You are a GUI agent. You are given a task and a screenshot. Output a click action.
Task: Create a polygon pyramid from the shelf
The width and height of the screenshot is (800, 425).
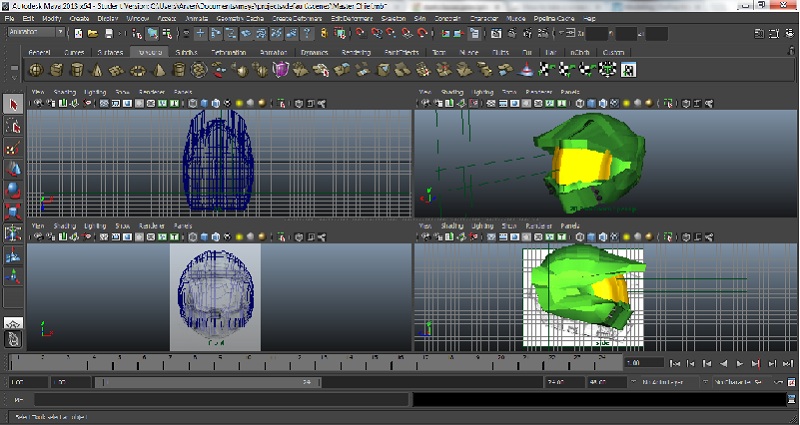159,70
